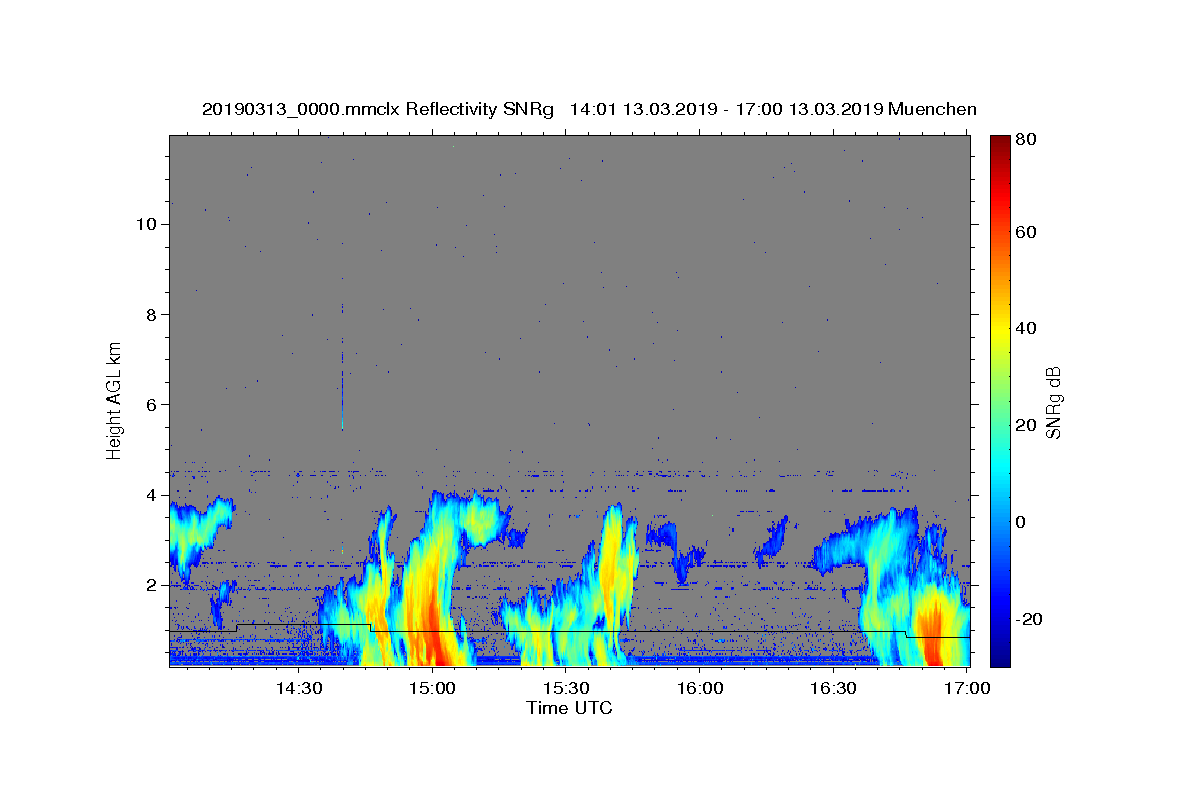Click the "Height AGL km" axis label
Image resolution: width=1200 pixels, height=800 pixels.
tap(115, 400)
